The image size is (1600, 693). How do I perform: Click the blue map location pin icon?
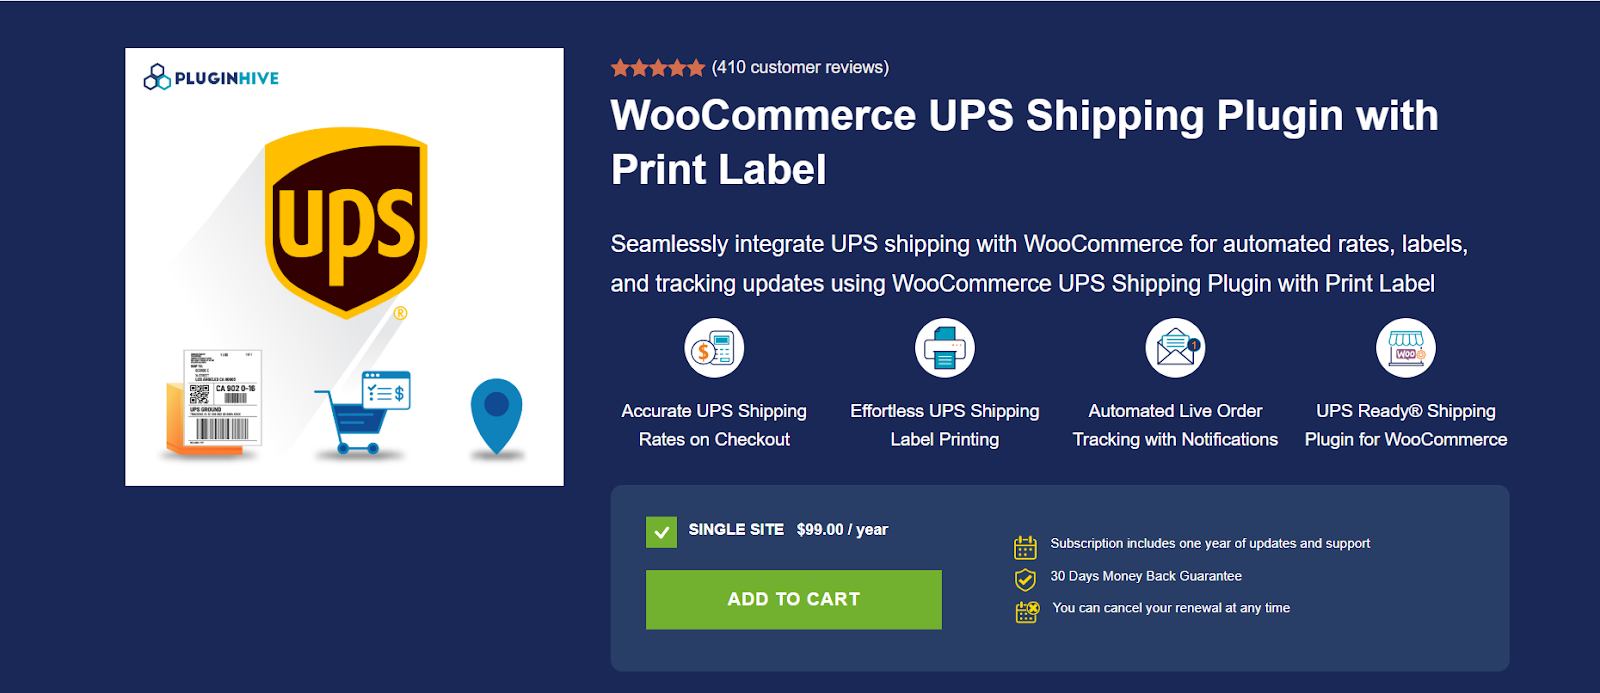[496, 416]
